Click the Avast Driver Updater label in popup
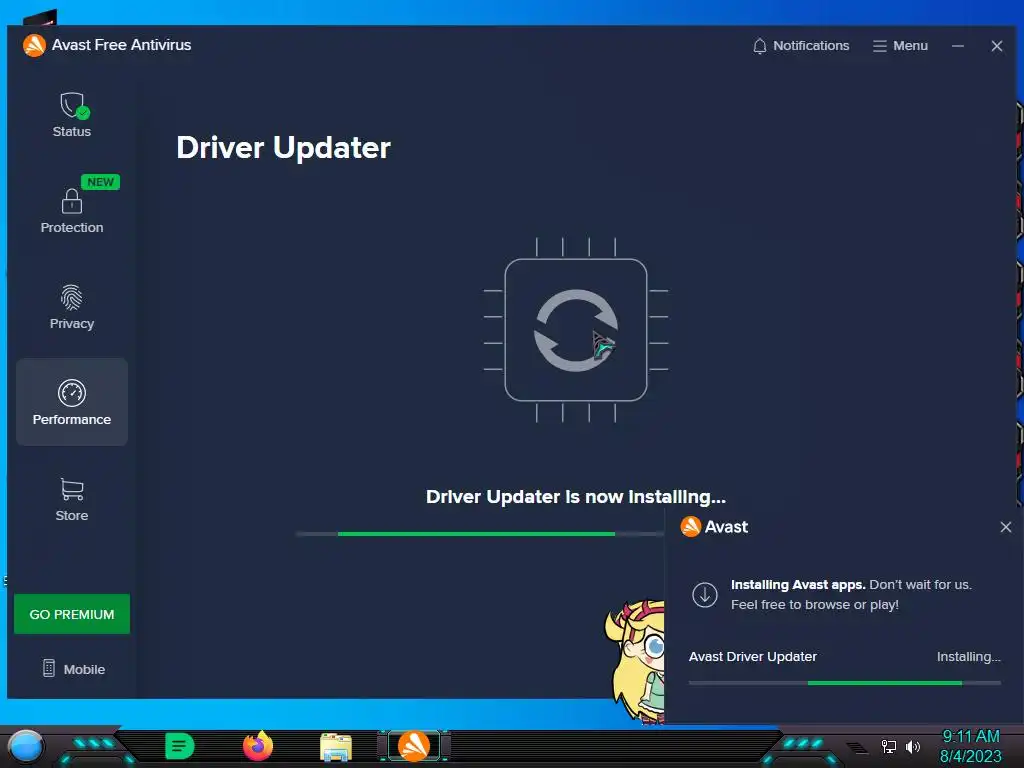The height and width of the screenshot is (768, 1024). 752,656
